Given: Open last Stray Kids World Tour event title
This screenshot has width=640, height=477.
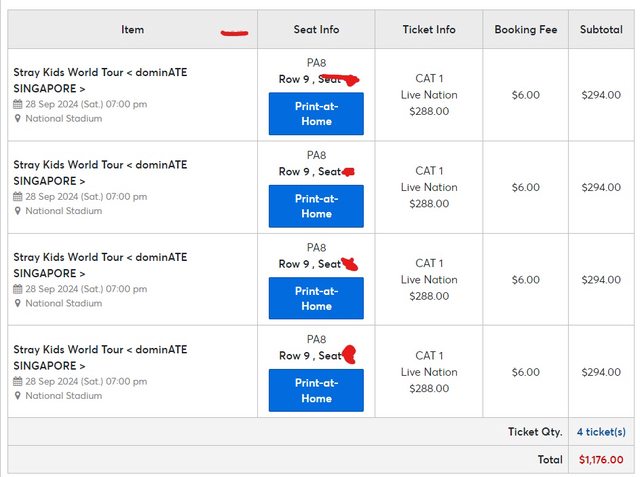Looking at the screenshot, I should click(100, 358).
